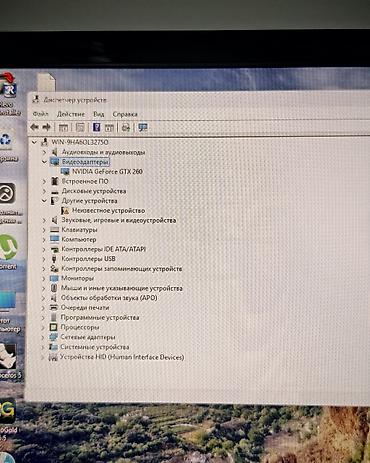The width and height of the screenshot is (370, 463).
Task: Expand the Системные устройства chevron
Action: tap(42, 347)
